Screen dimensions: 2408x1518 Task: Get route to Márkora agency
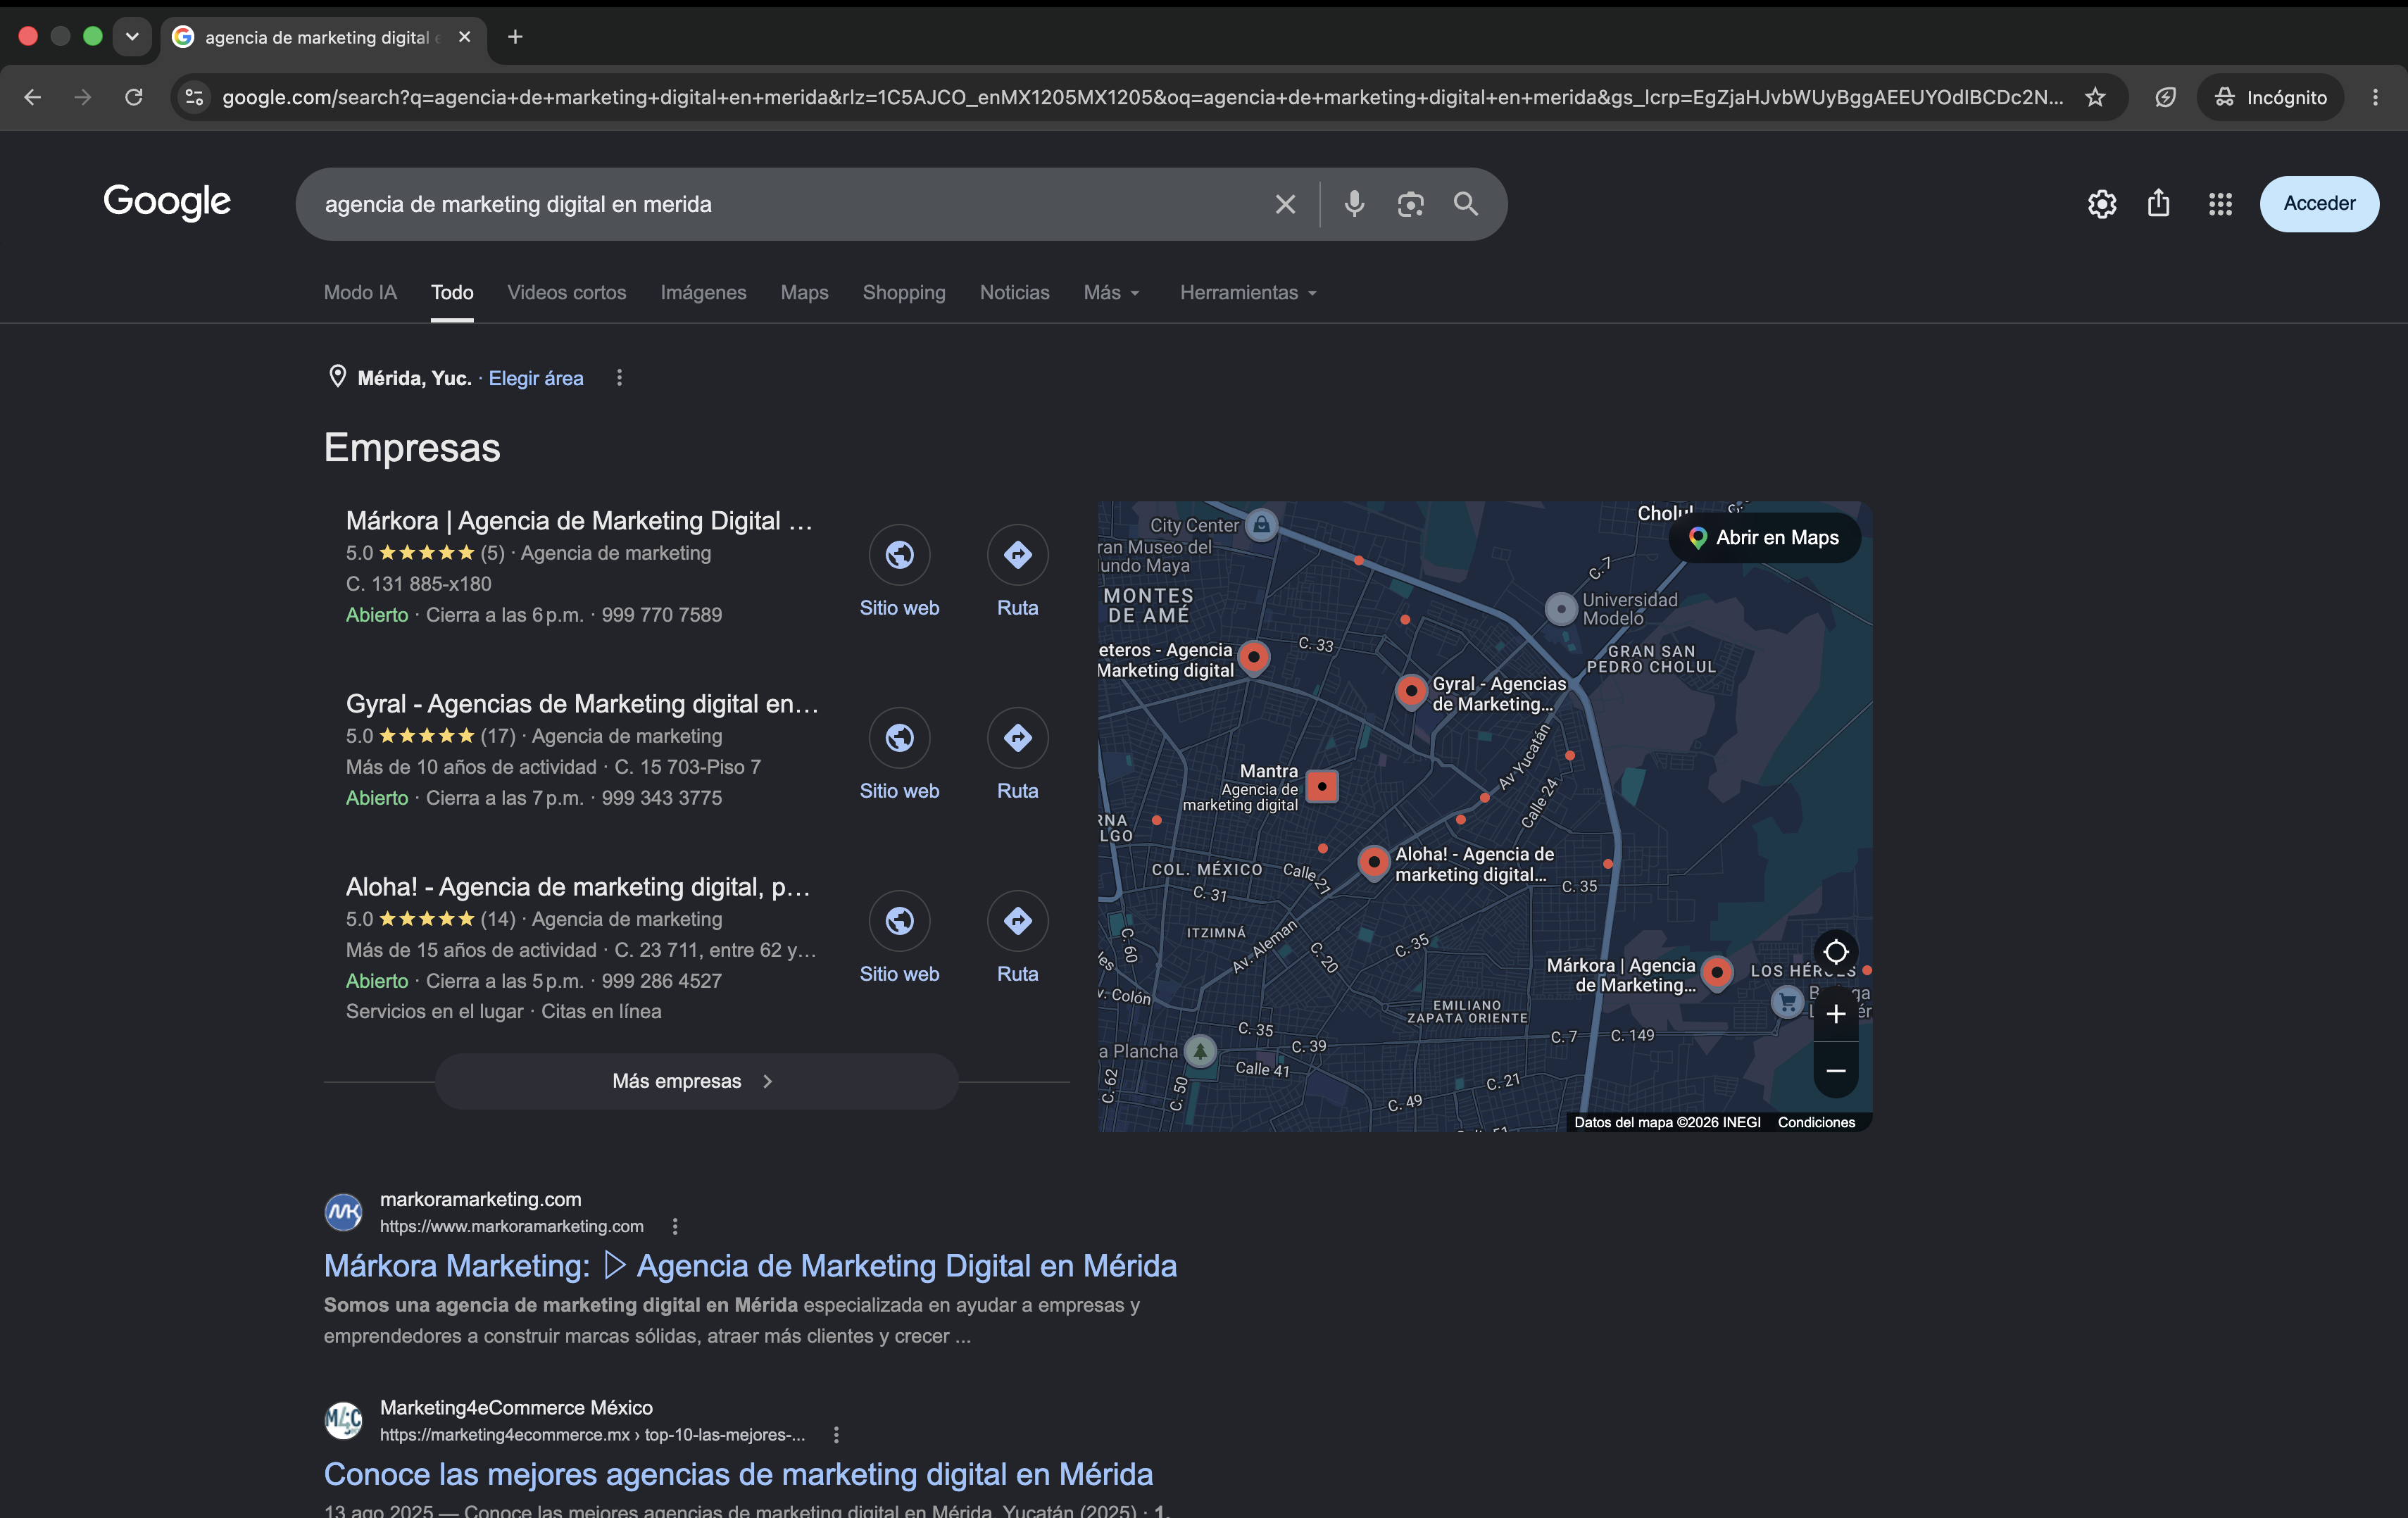click(x=1017, y=554)
